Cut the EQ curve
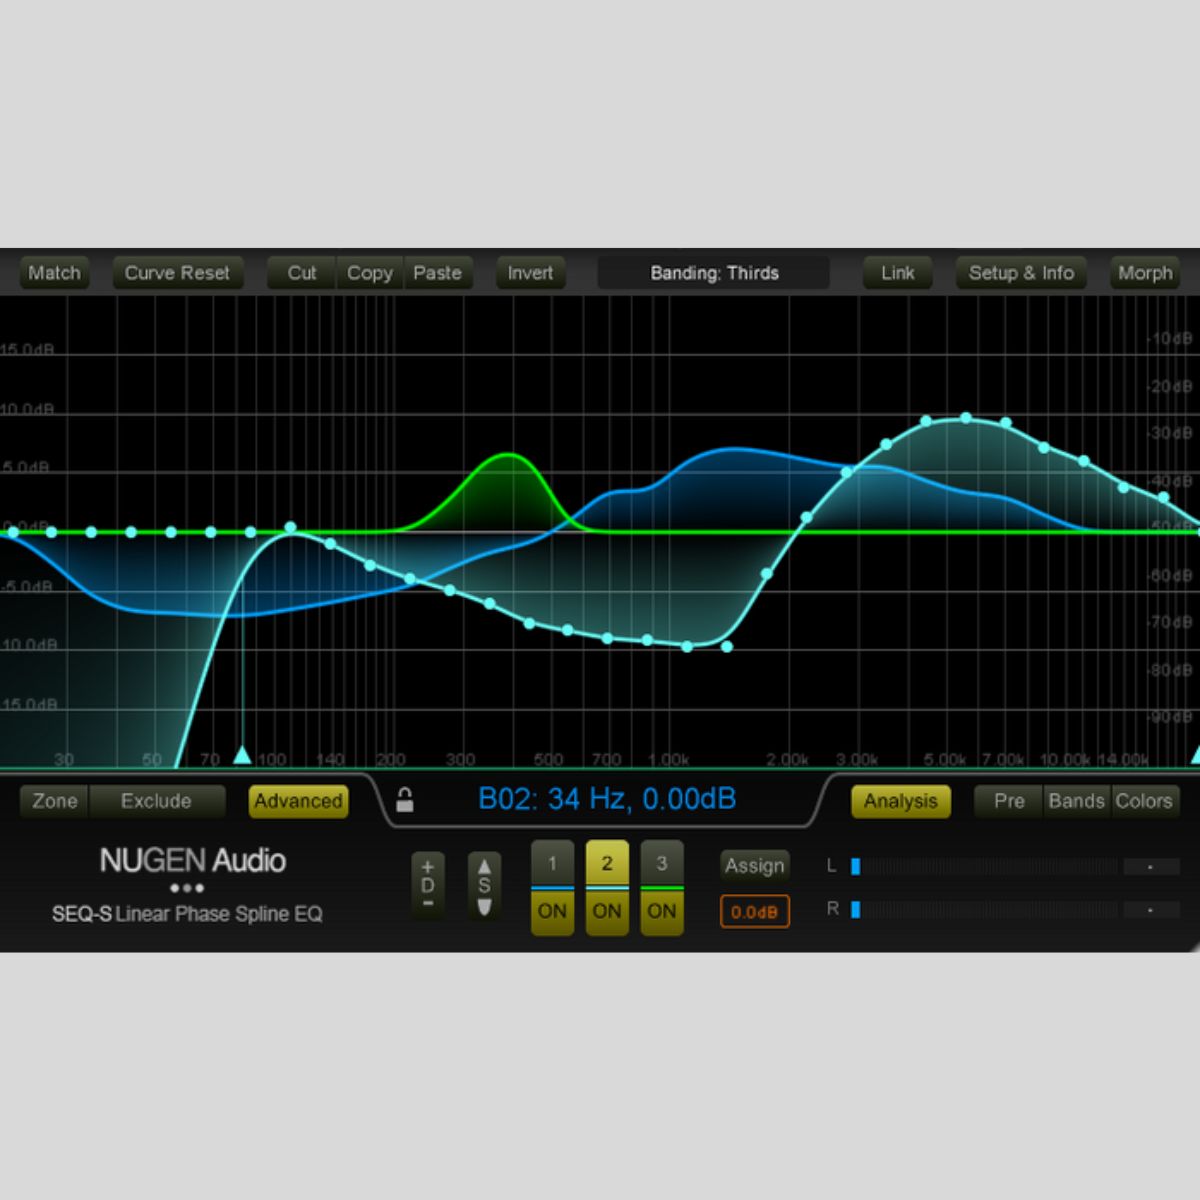 click(300, 272)
